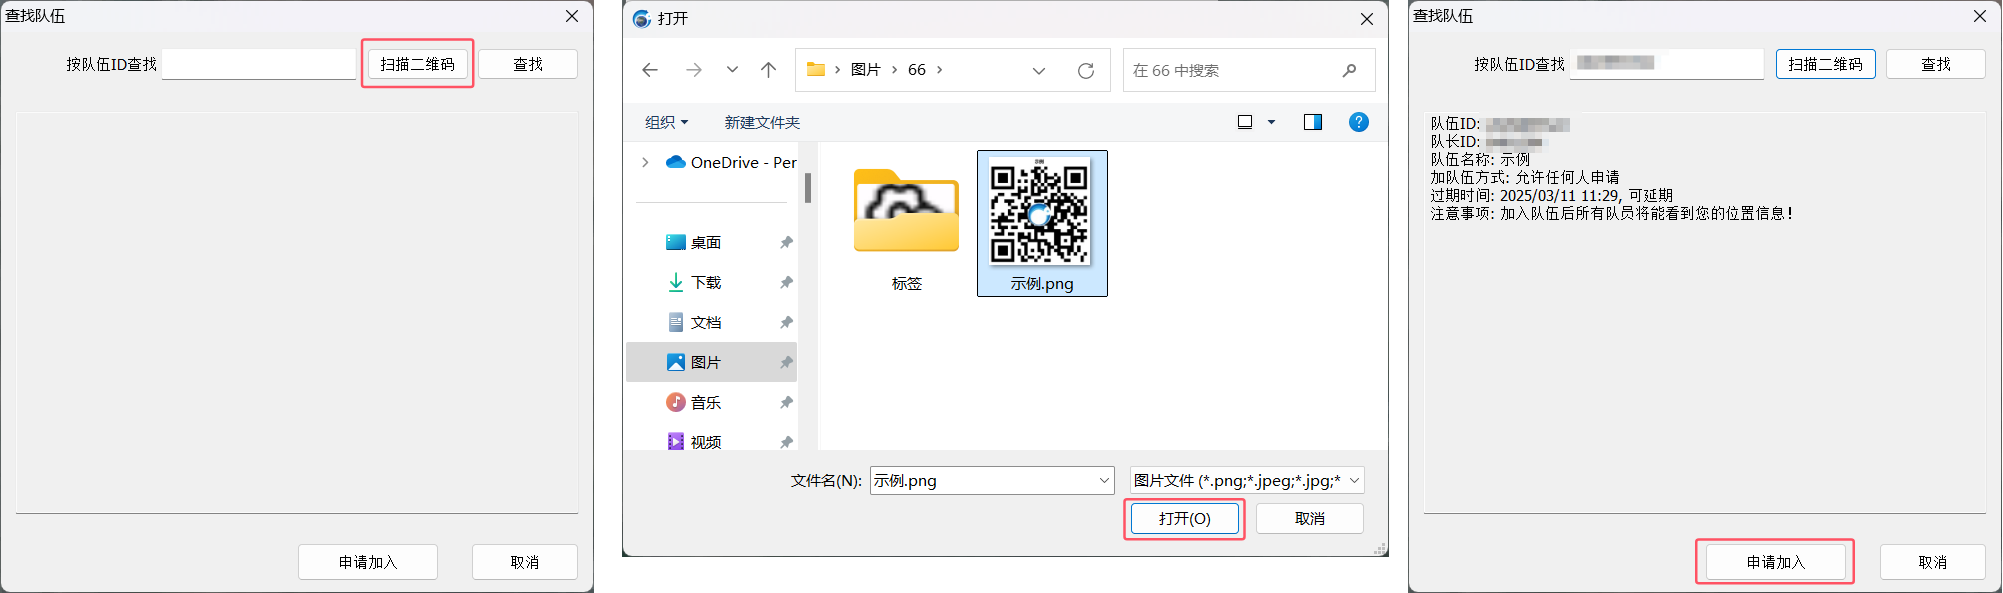
Task: Expand chevron after 66 in breadcrumb
Action: (x=939, y=70)
